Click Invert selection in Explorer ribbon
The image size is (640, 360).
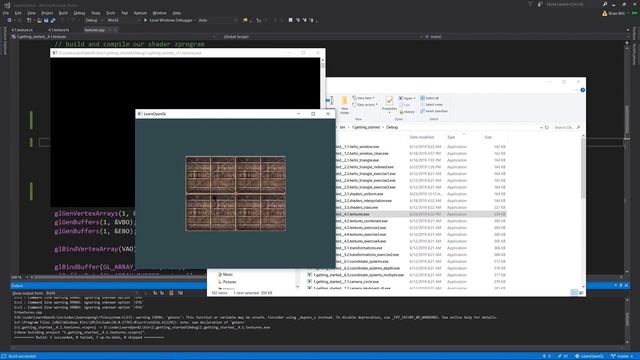click(433, 111)
